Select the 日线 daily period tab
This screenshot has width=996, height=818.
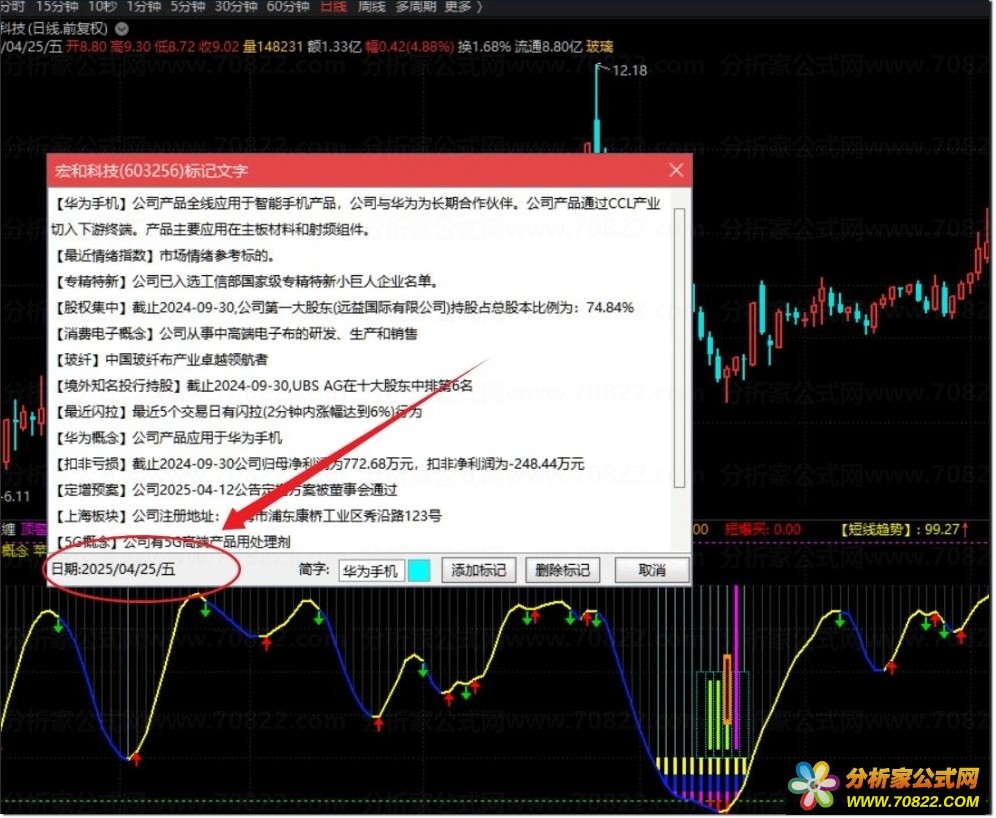[x=333, y=7]
